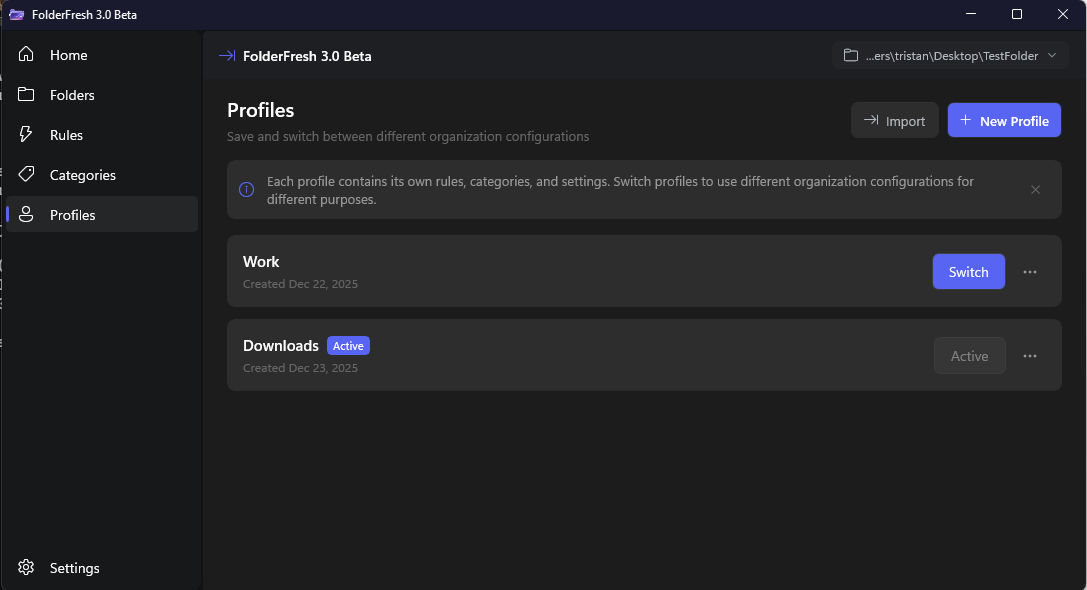Click the Settings gear icon

click(x=26, y=567)
